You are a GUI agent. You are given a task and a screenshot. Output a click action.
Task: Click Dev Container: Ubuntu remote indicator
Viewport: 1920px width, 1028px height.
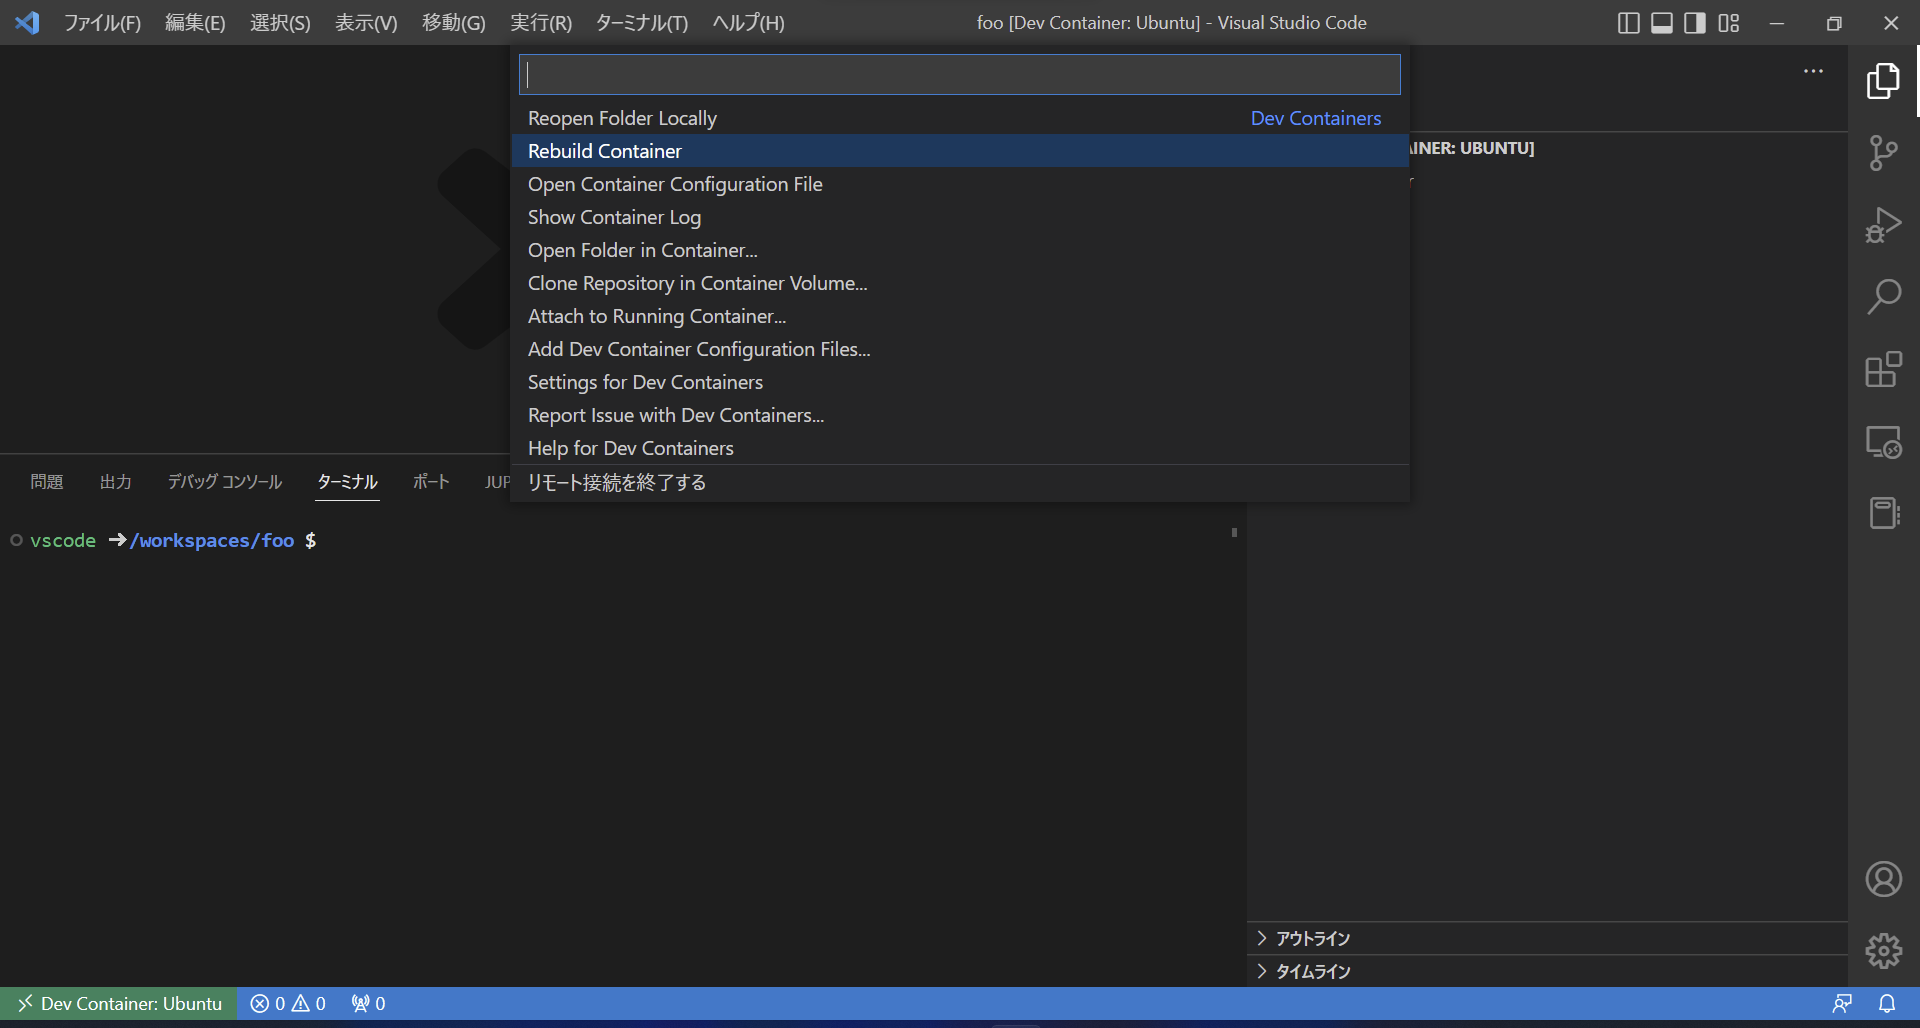tap(119, 1003)
